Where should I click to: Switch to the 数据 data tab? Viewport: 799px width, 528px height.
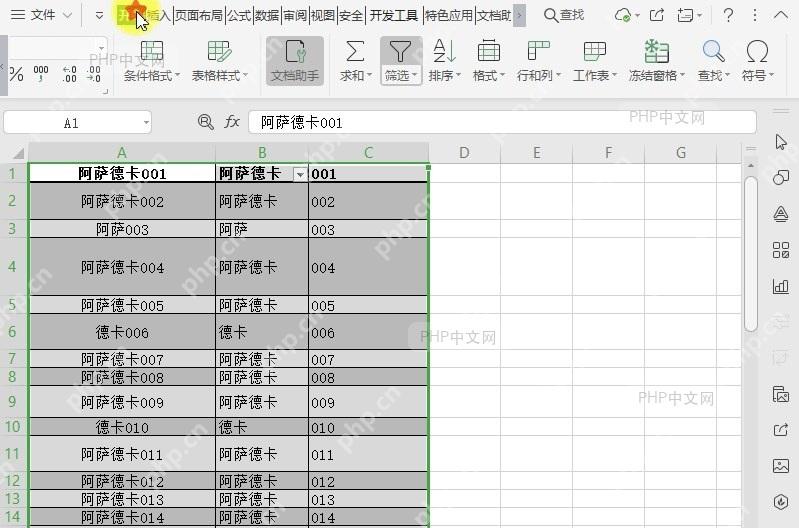click(267, 16)
